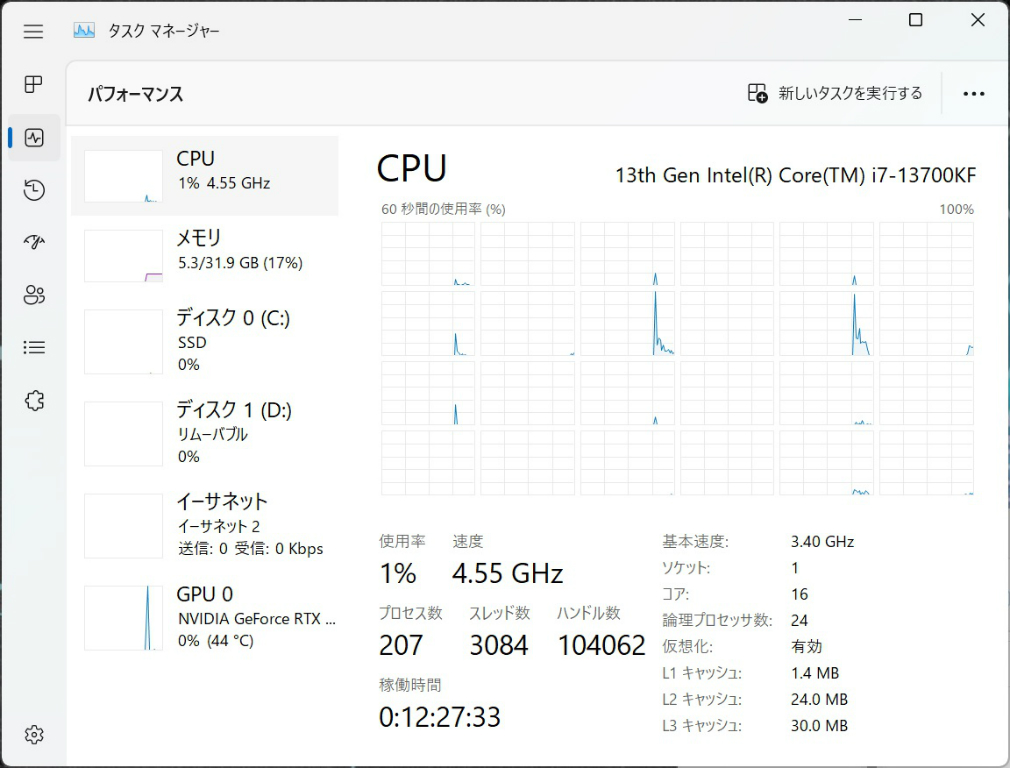Select GPU 0 NVIDIA GeForce entry
Screen dimensions: 1010x768
[205, 616]
